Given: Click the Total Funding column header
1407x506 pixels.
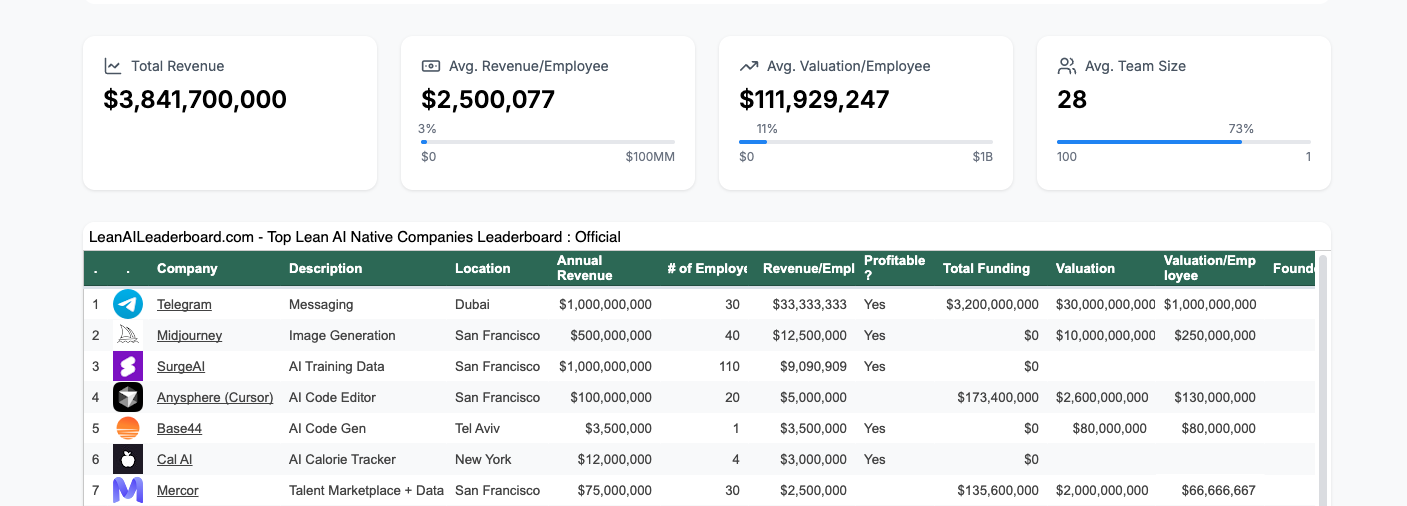Looking at the screenshot, I should click(x=986, y=268).
